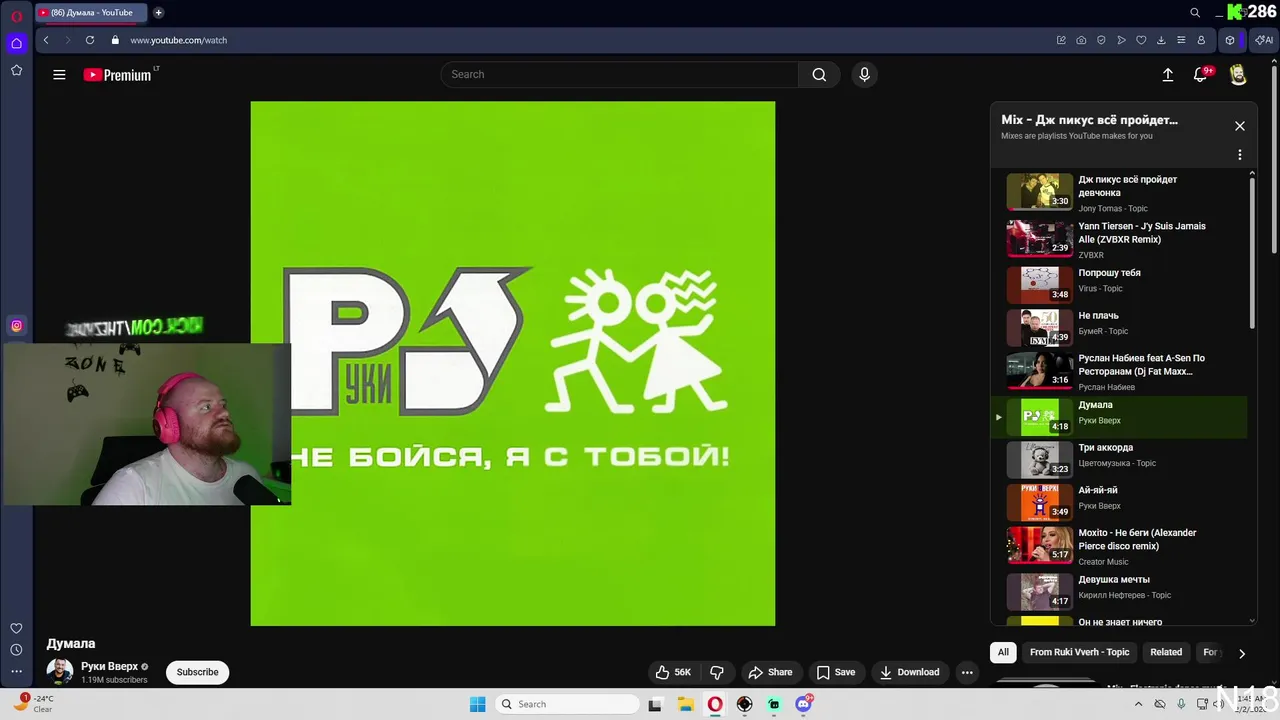Show more filter chips with right arrow
Image resolution: width=1280 pixels, height=720 pixels.
pyautogui.click(x=1242, y=653)
